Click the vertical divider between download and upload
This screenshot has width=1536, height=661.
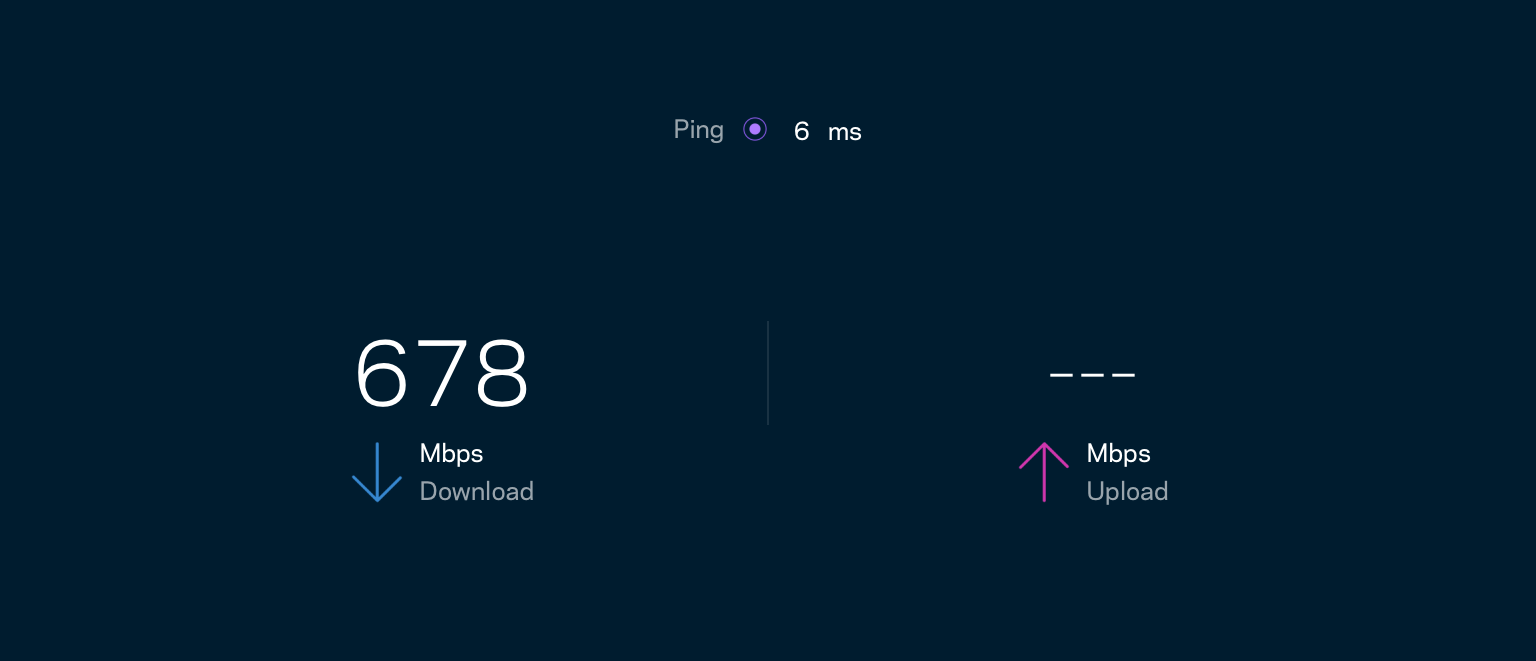coord(768,373)
